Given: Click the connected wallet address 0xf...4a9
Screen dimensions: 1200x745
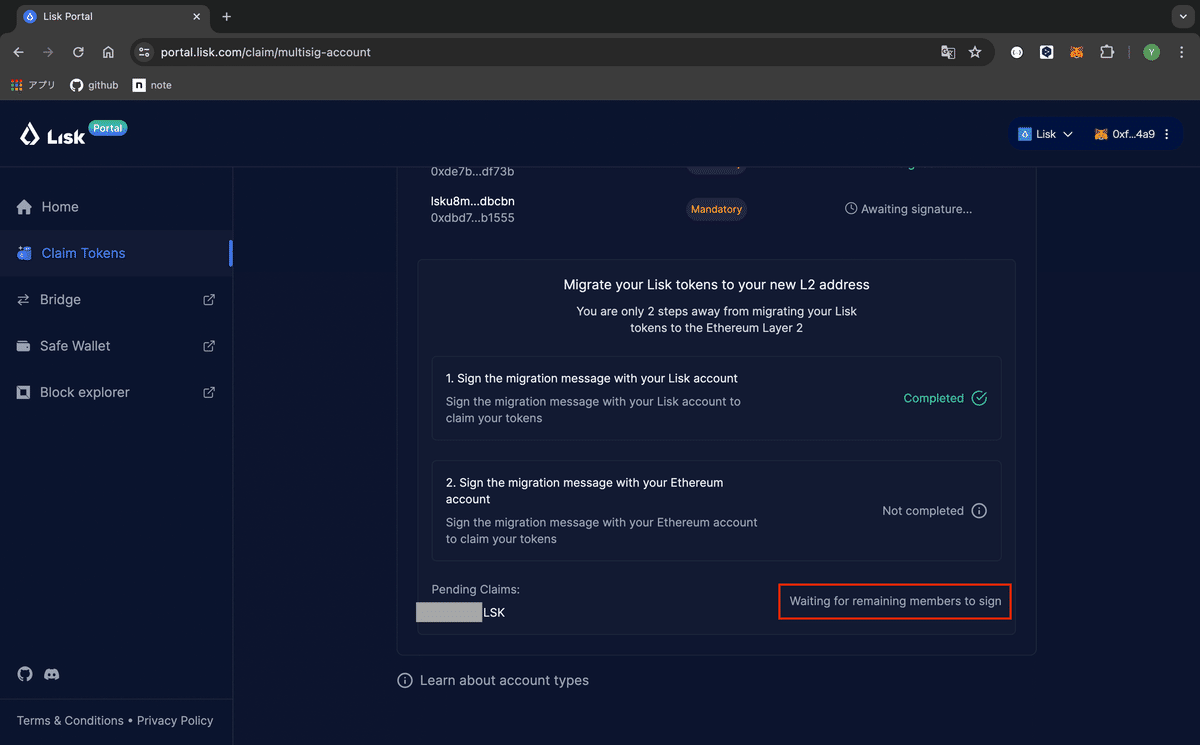Looking at the screenshot, I should 1133,134.
